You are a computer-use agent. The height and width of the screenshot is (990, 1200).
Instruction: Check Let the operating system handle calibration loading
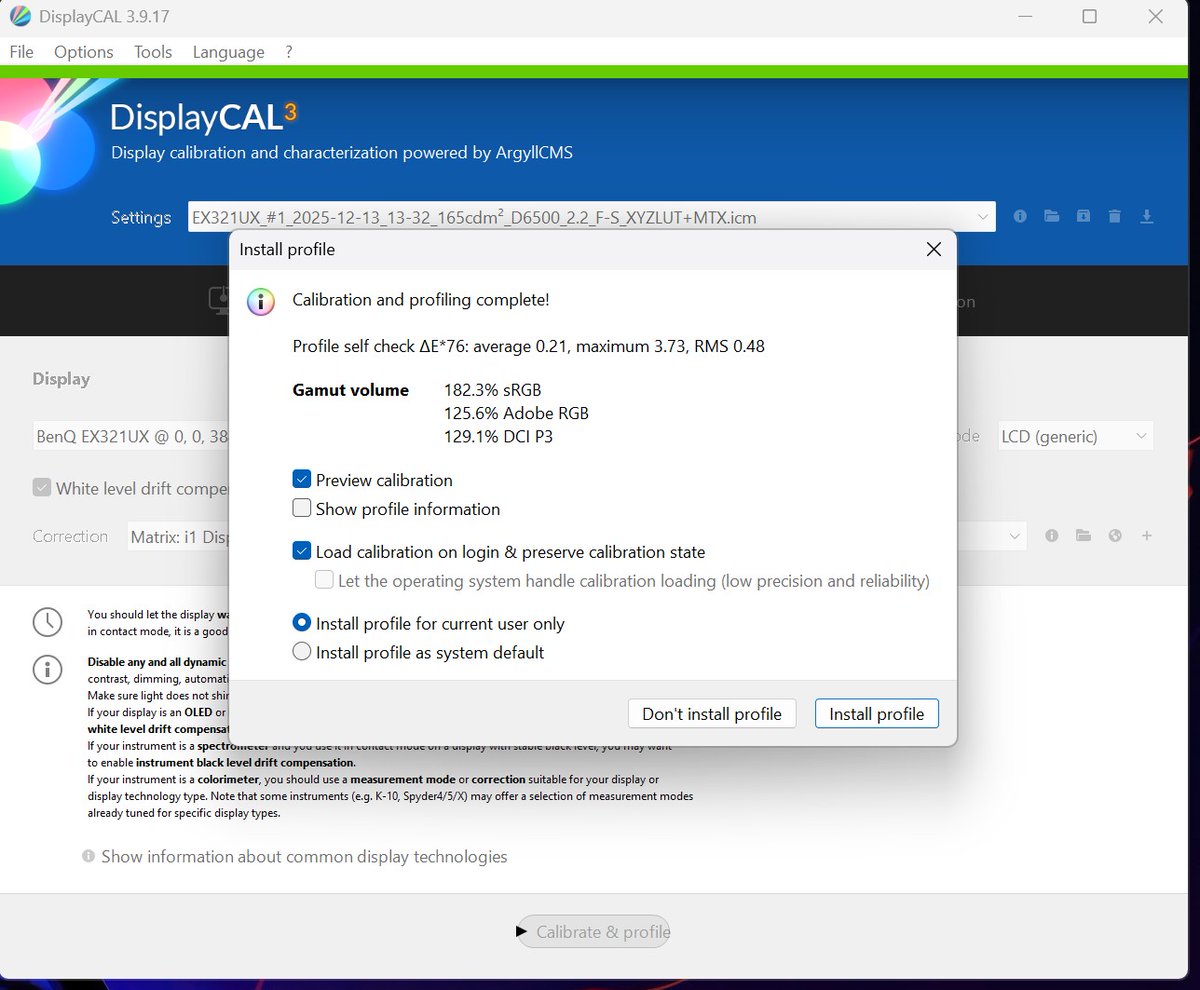tap(324, 580)
